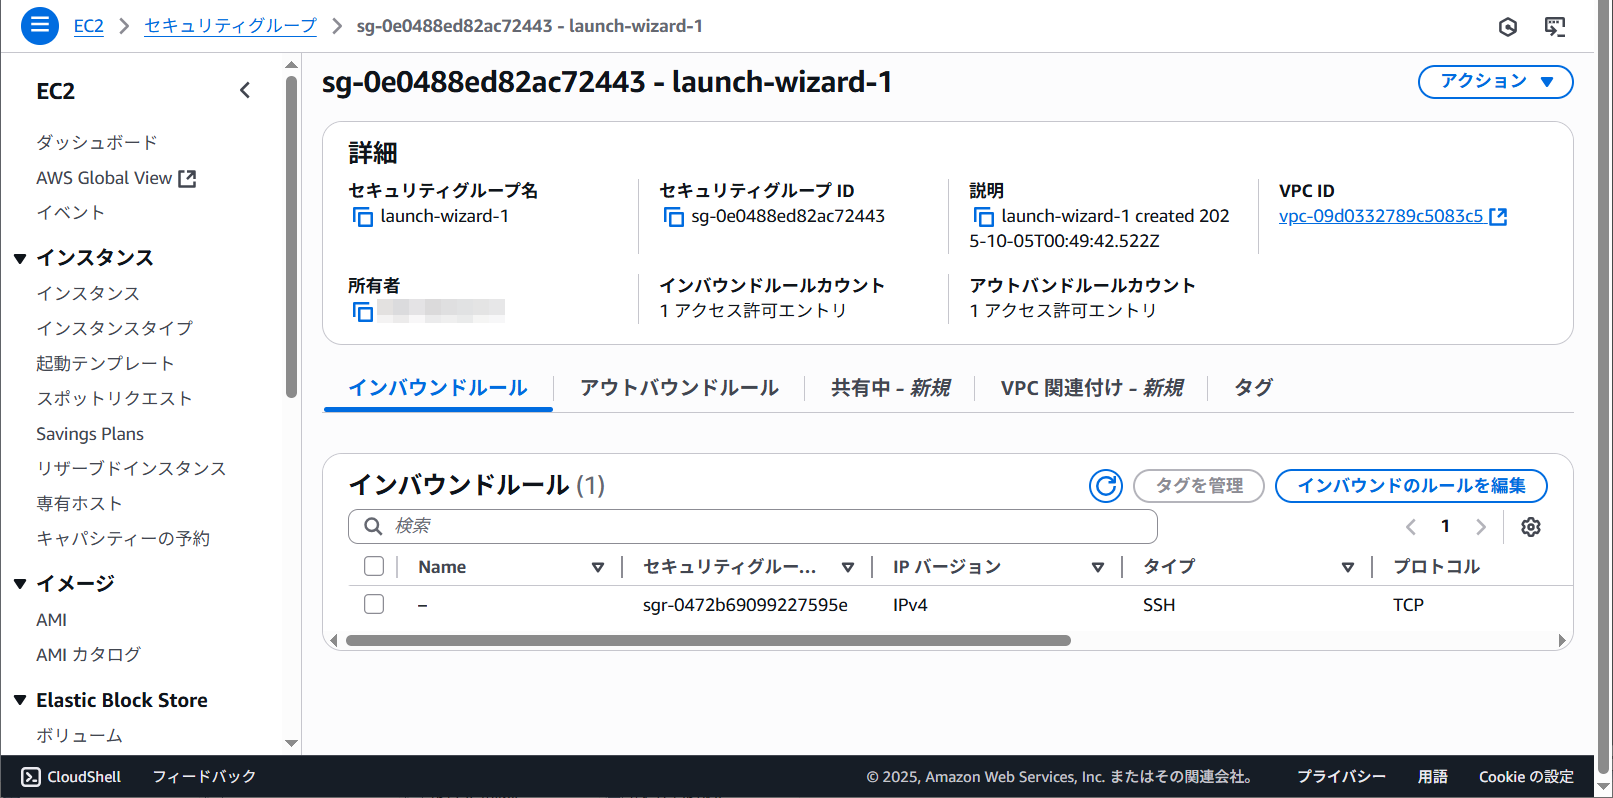The height and width of the screenshot is (798, 1613).
Task: Refresh the inbound rules list
Action: pyautogui.click(x=1105, y=486)
